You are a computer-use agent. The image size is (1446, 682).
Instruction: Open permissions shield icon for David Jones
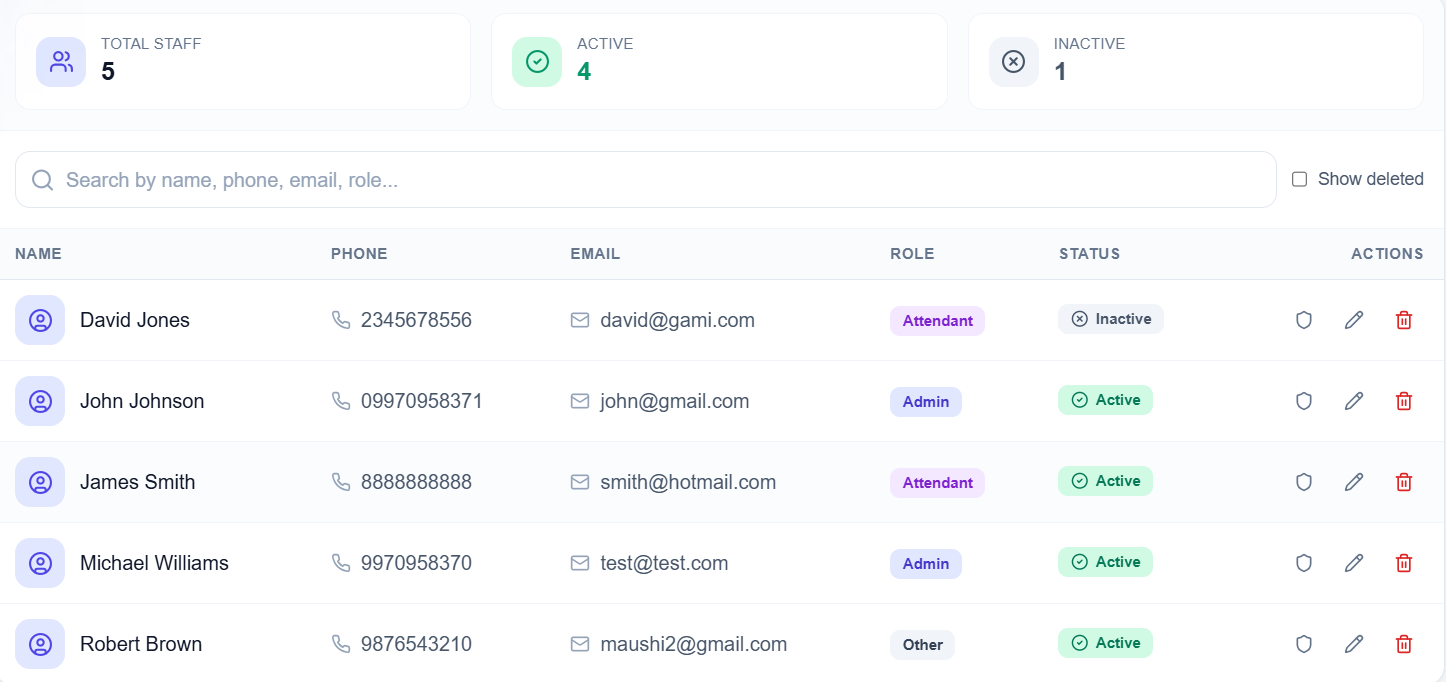point(1303,320)
